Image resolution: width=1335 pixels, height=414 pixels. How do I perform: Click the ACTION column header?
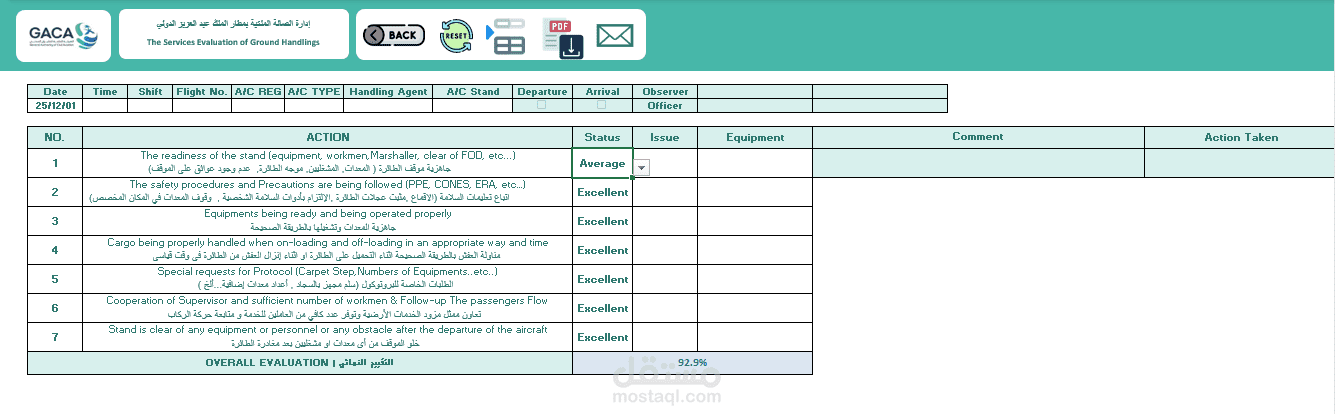point(328,137)
